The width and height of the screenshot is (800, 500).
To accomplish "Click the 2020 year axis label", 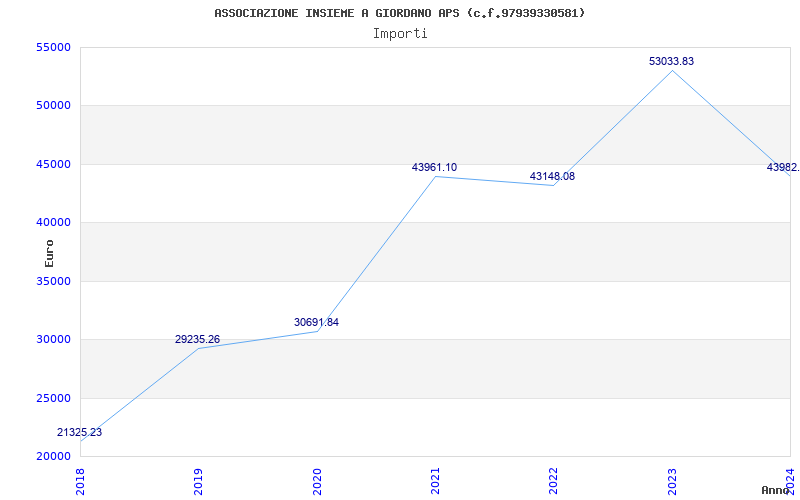I will [x=317, y=478].
